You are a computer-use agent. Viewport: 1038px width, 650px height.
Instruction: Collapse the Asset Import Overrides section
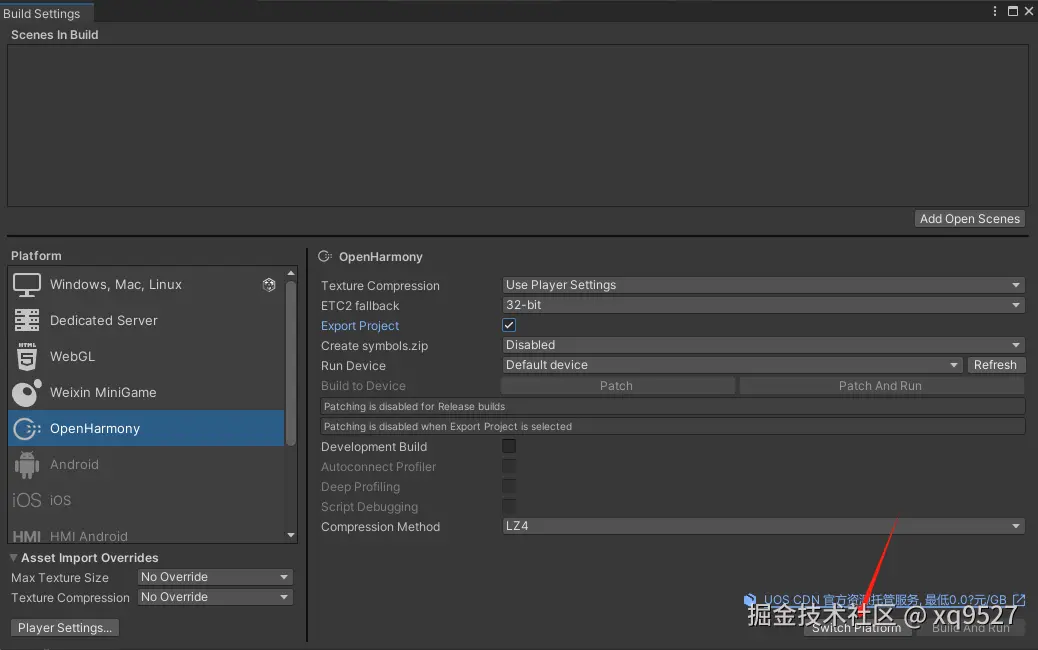coord(13,558)
